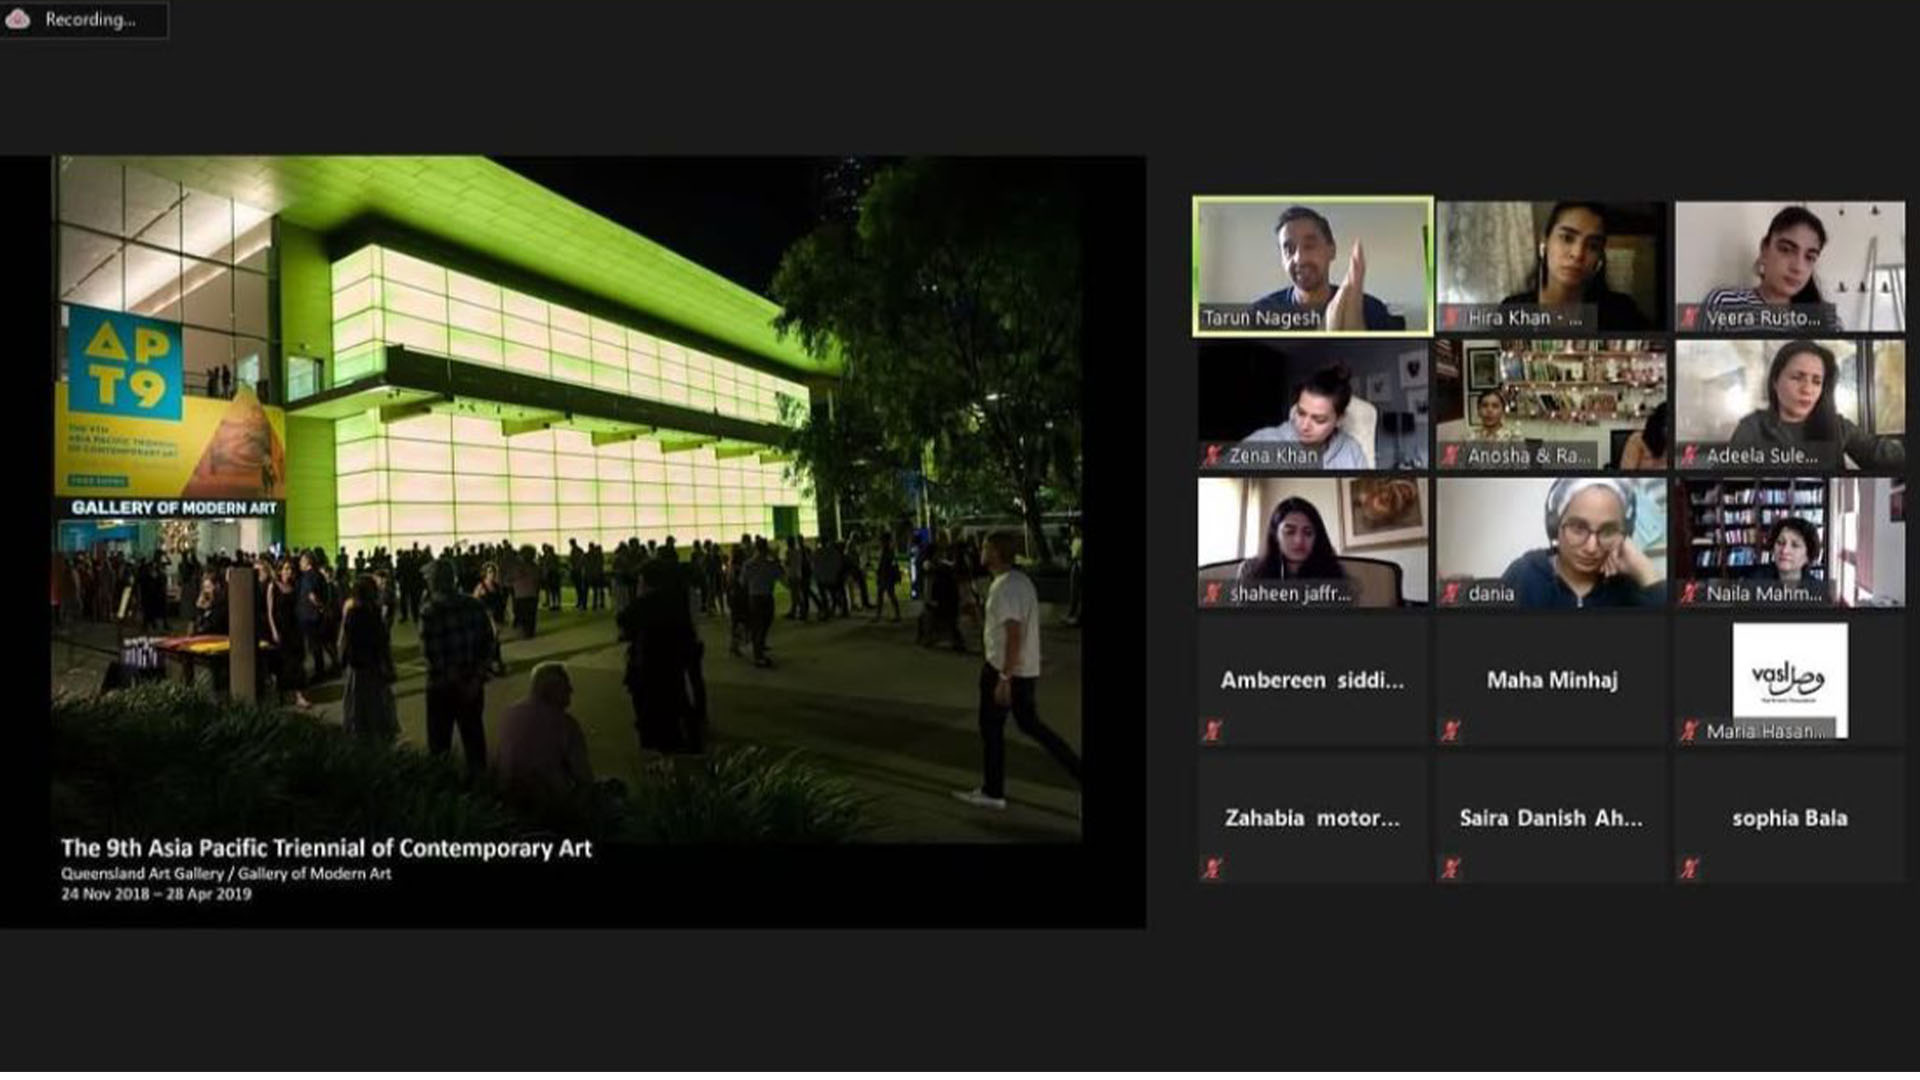Select Tarun Nagesh's active speaker video tile

point(1313,266)
